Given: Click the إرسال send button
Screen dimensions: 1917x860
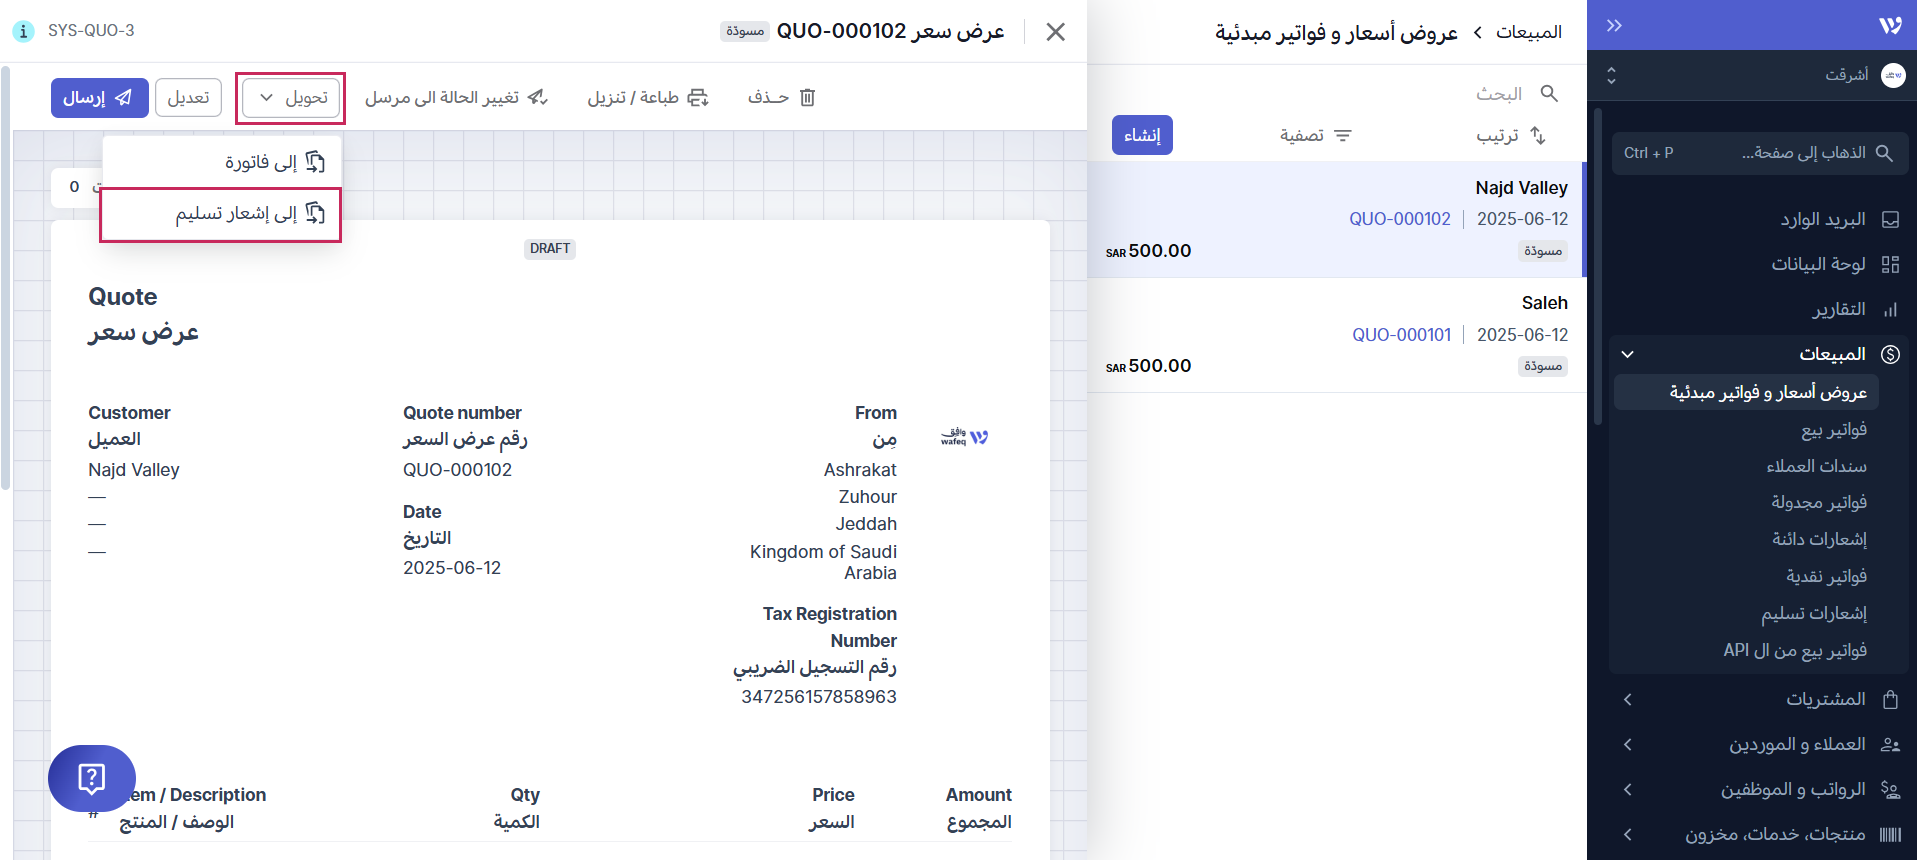Looking at the screenshot, I should coord(99,98).
